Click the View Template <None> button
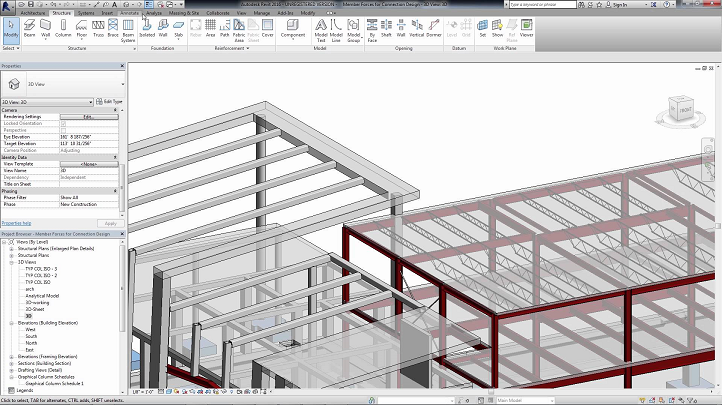Image resolution: width=722 pixels, height=405 pixels. [89, 164]
